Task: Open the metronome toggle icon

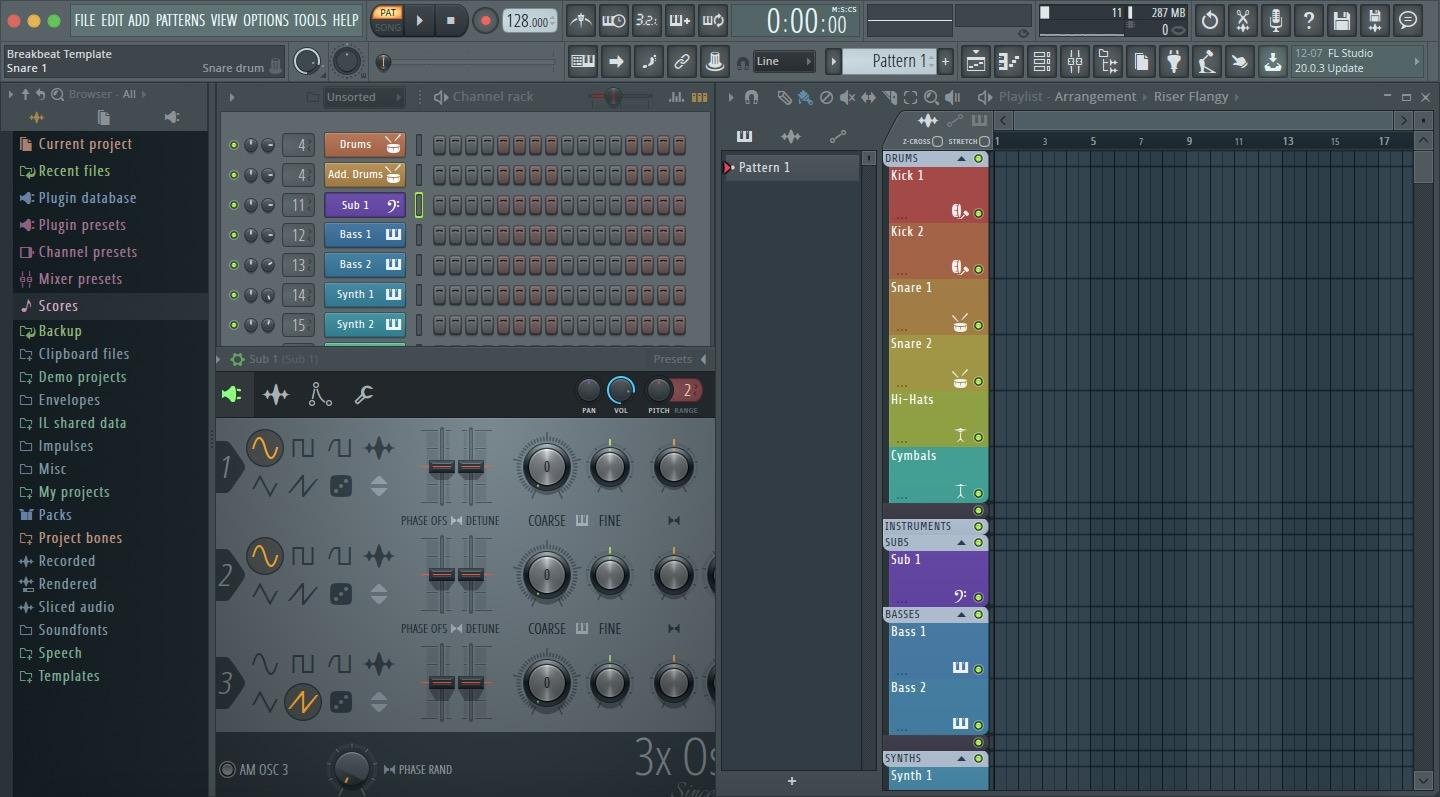Action: click(x=581, y=20)
